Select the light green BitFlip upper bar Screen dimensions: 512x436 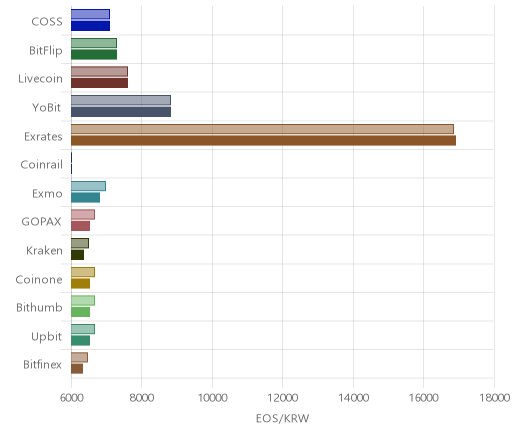tap(94, 43)
